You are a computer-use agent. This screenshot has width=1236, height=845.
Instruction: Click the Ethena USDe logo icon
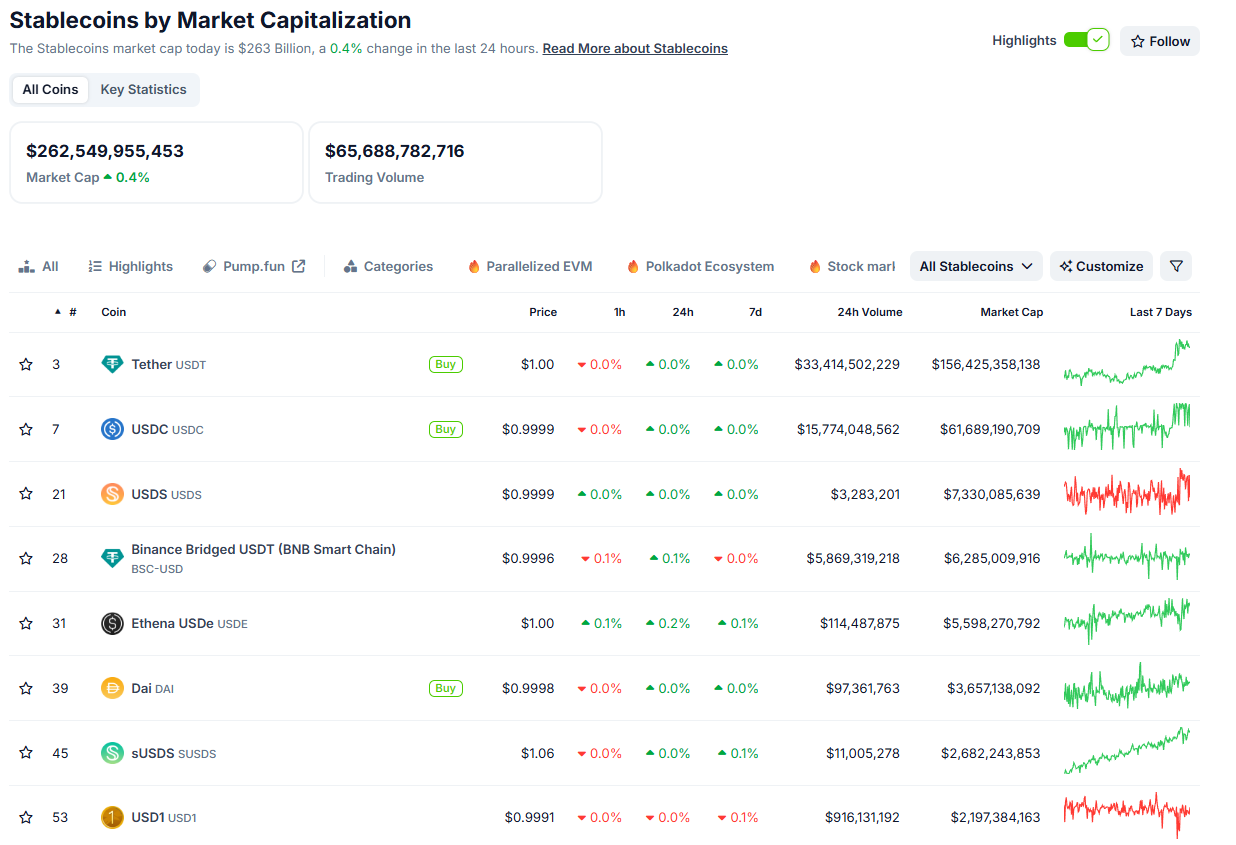pyautogui.click(x=113, y=623)
